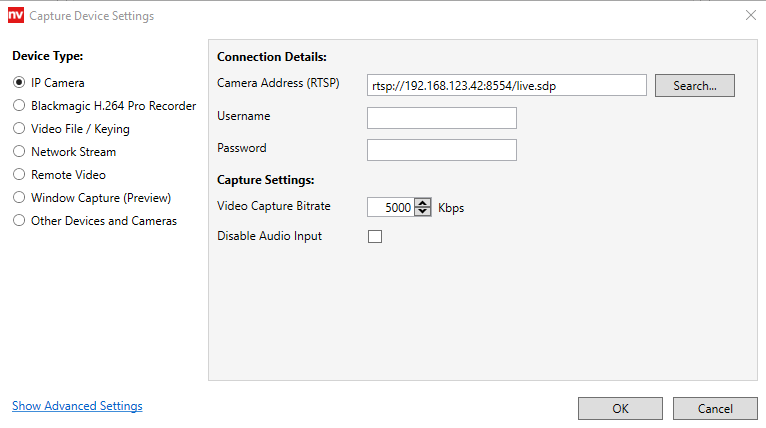The width and height of the screenshot is (766, 428).
Task: Click the Camera Address RTSP field
Action: [507, 85]
